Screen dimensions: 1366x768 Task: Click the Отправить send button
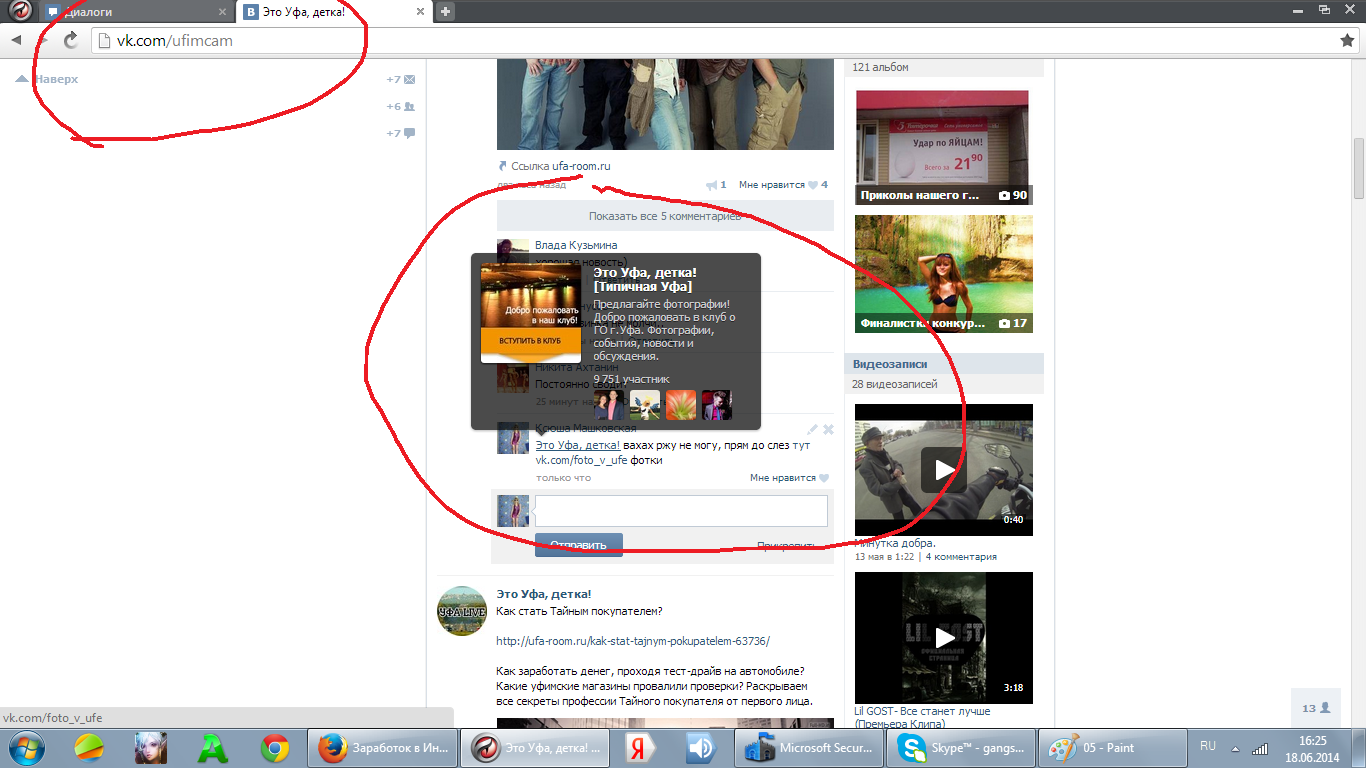pyautogui.click(x=579, y=545)
